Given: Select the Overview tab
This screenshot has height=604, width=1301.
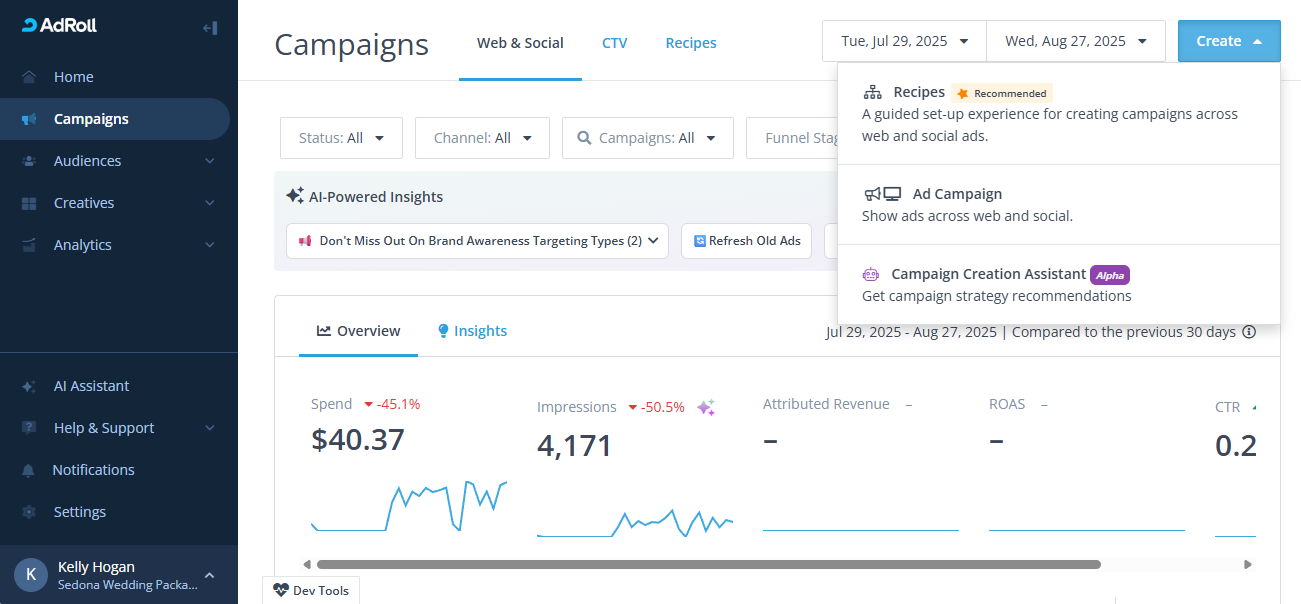Looking at the screenshot, I should click(358, 331).
